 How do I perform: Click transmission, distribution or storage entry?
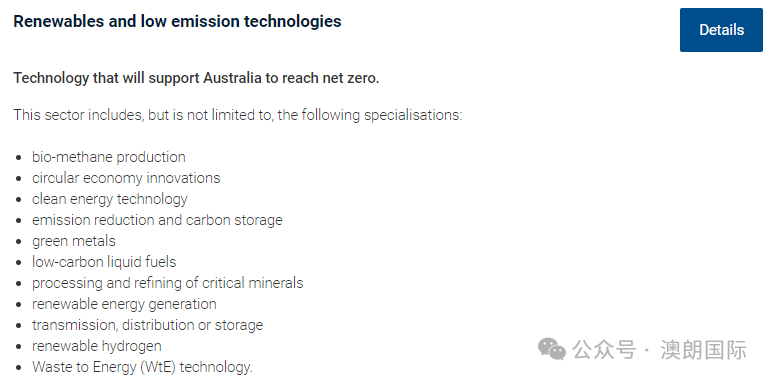(148, 325)
